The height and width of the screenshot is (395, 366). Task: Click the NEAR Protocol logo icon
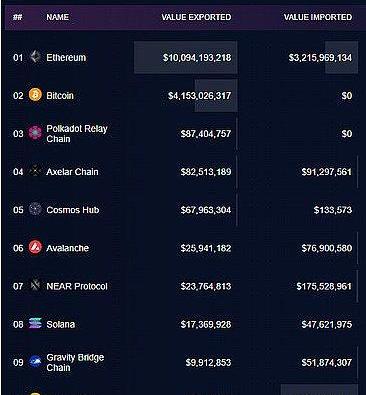click(35, 285)
